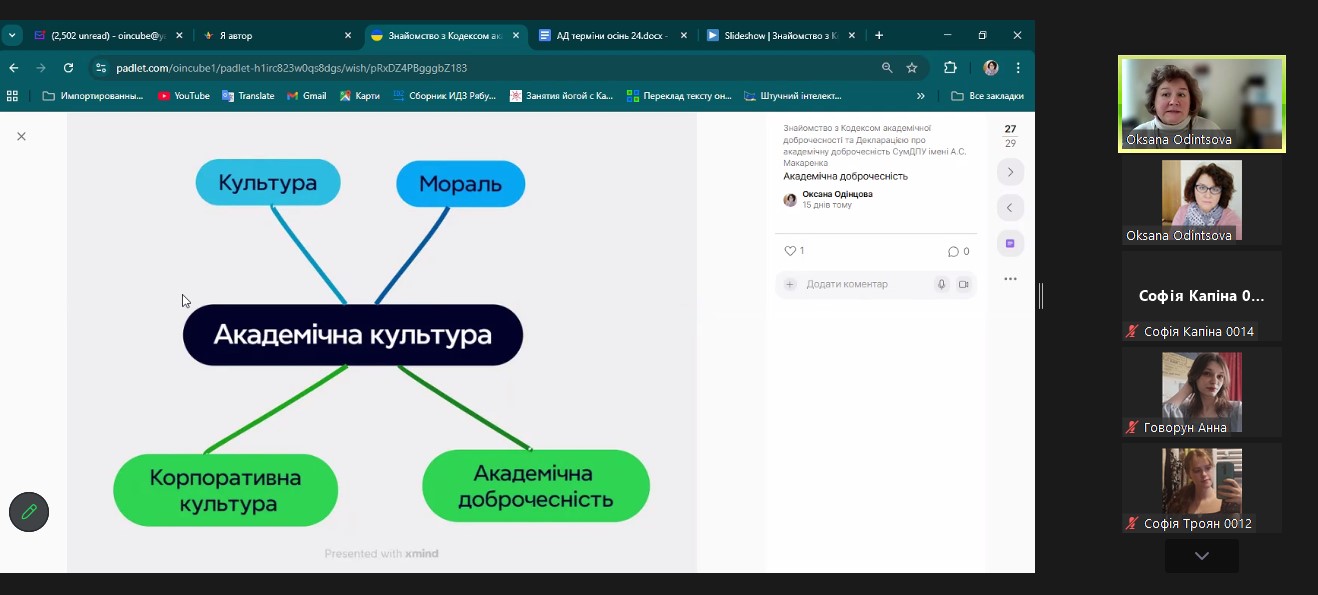
Task: Click the green pencil edit button
Action: pos(29,512)
